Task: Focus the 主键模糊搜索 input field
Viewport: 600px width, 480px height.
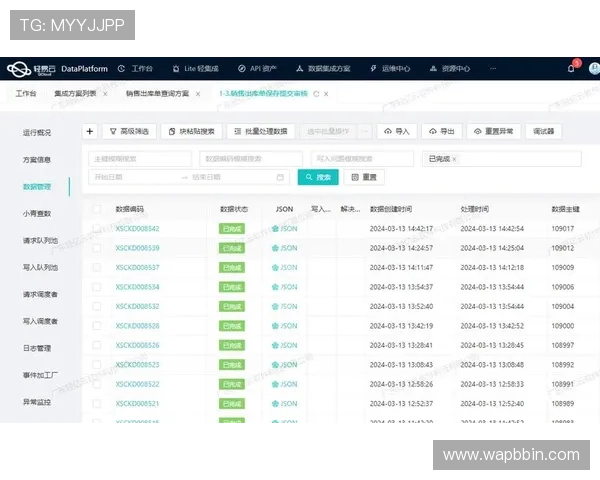Action: 140,159
